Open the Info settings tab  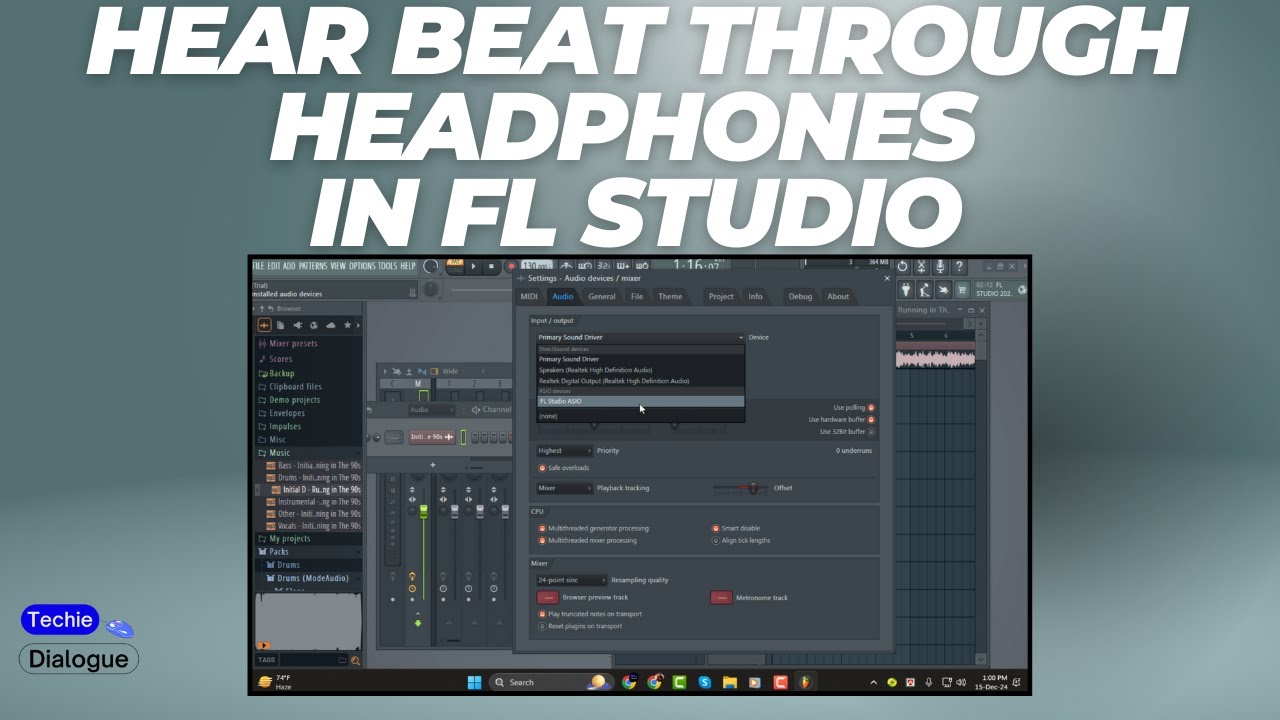coord(755,296)
